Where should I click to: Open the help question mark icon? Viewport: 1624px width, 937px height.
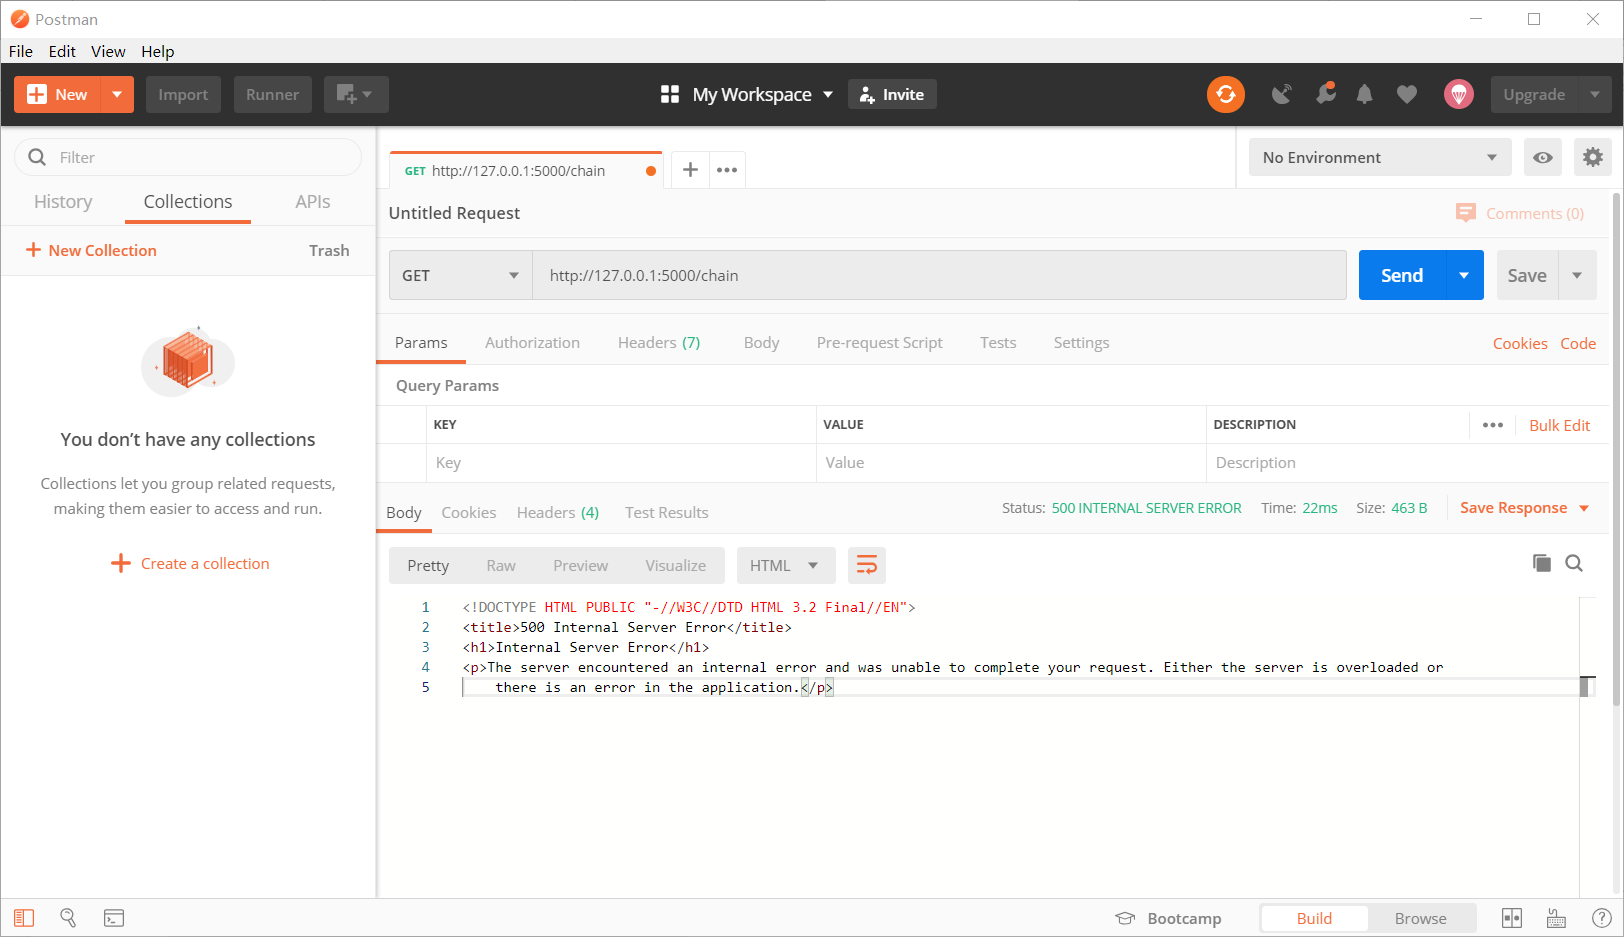(x=1601, y=918)
